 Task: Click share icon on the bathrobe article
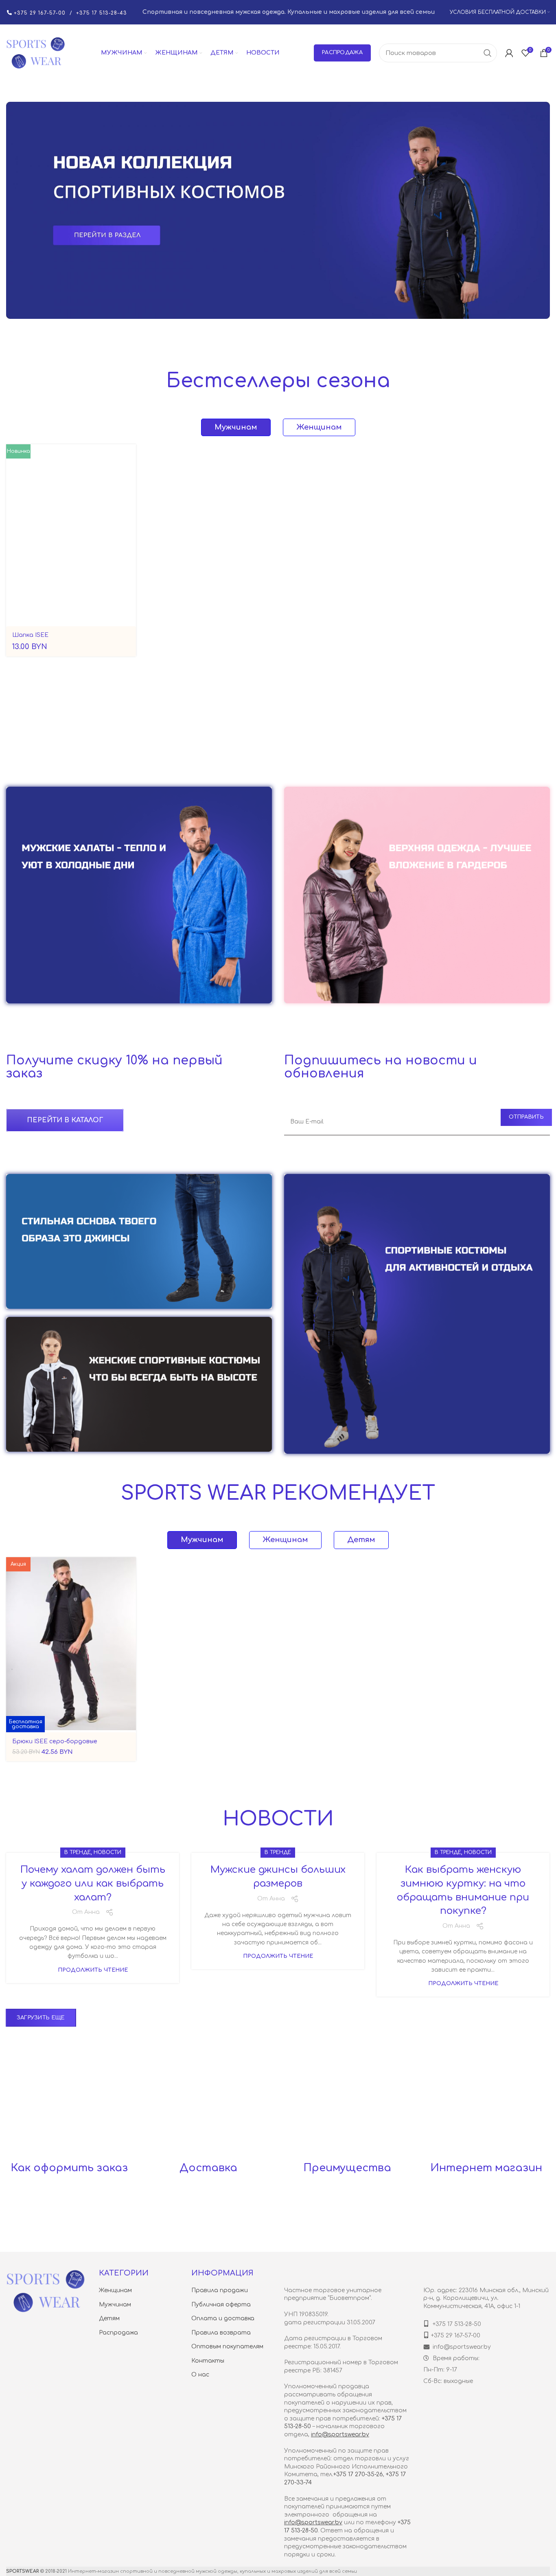pos(109,1912)
